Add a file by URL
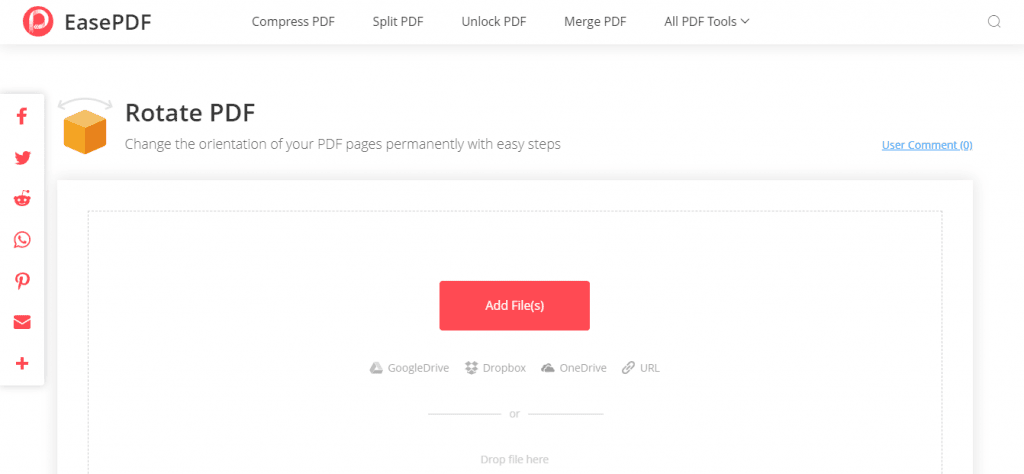1024x474 pixels. 641,368
